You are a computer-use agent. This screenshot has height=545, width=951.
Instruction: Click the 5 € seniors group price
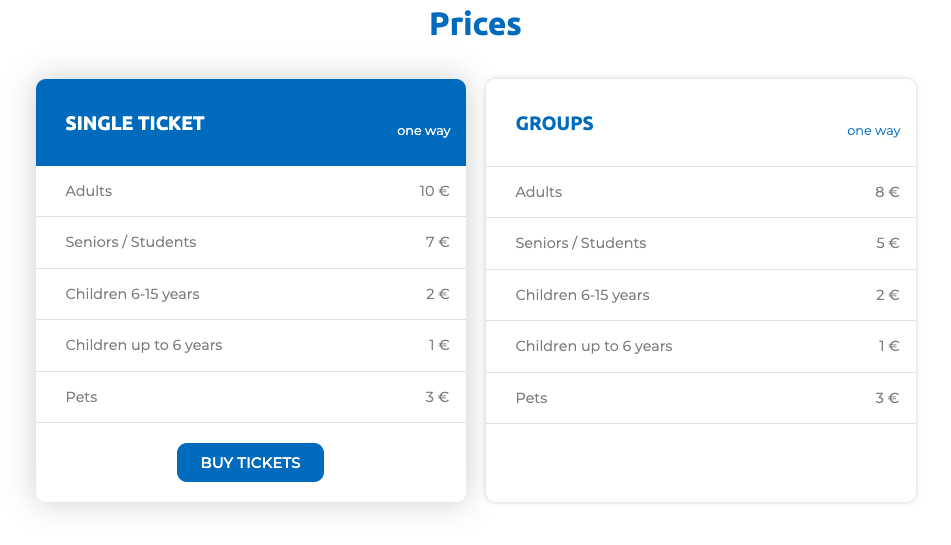pyautogui.click(x=887, y=243)
